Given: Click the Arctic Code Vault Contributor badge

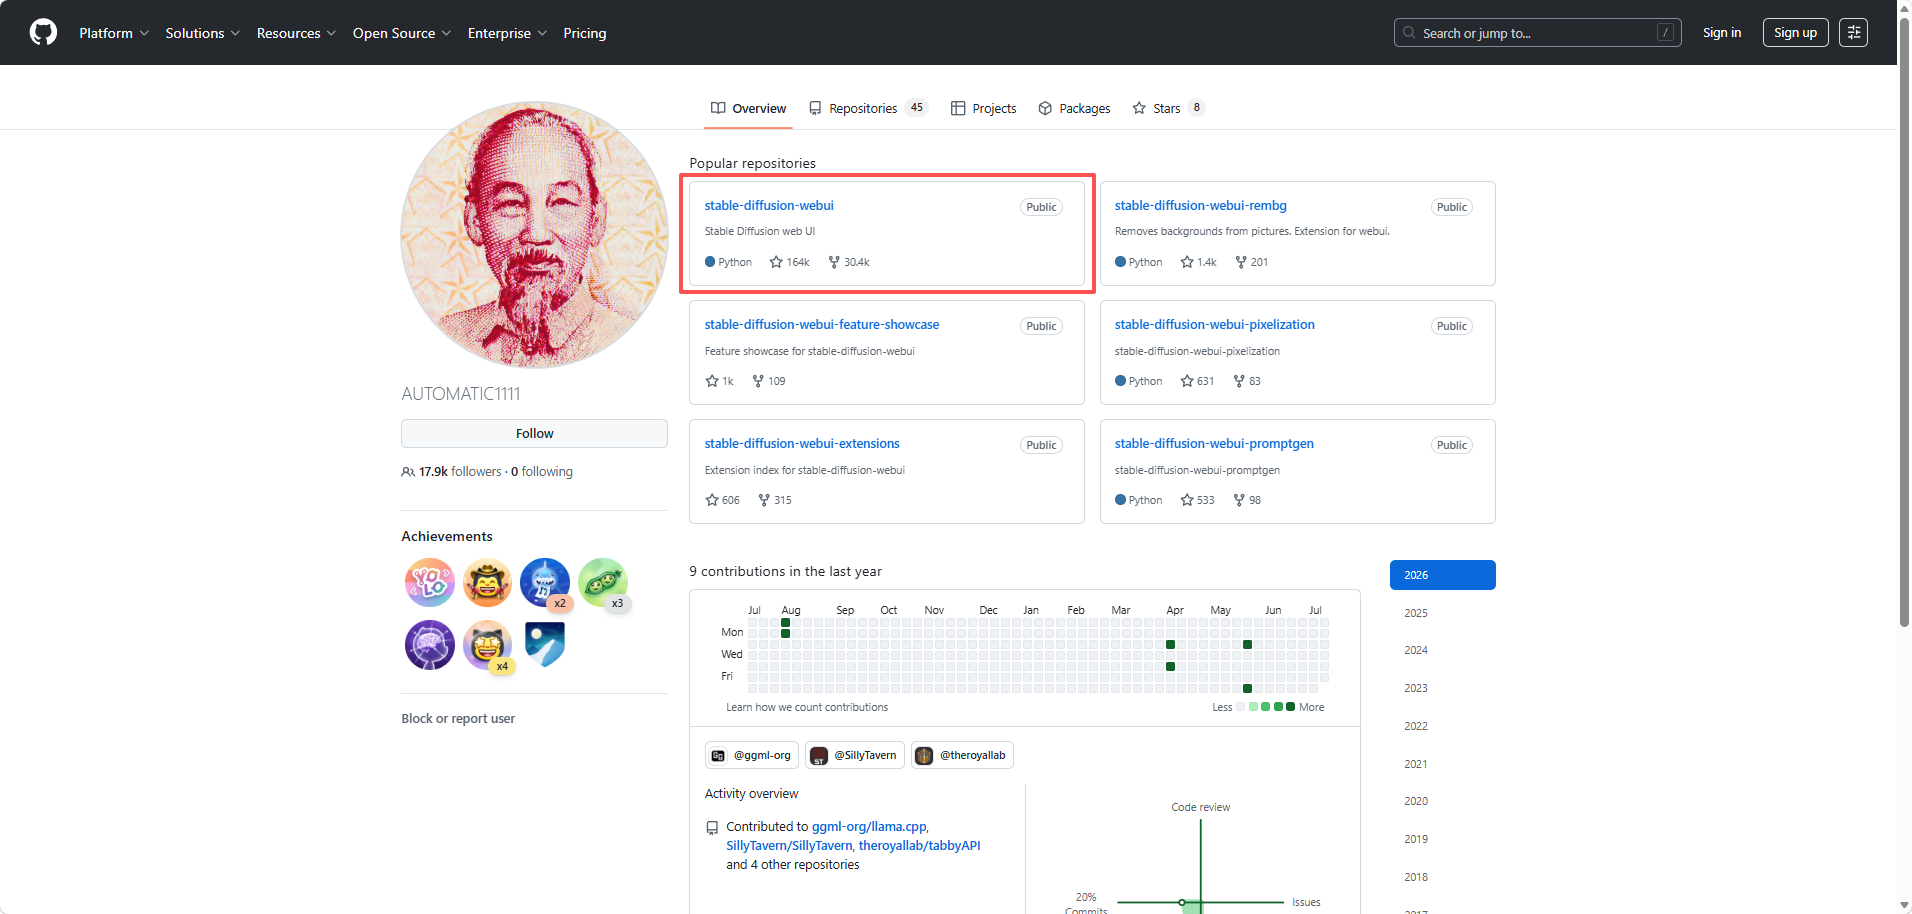Looking at the screenshot, I should pos(545,645).
